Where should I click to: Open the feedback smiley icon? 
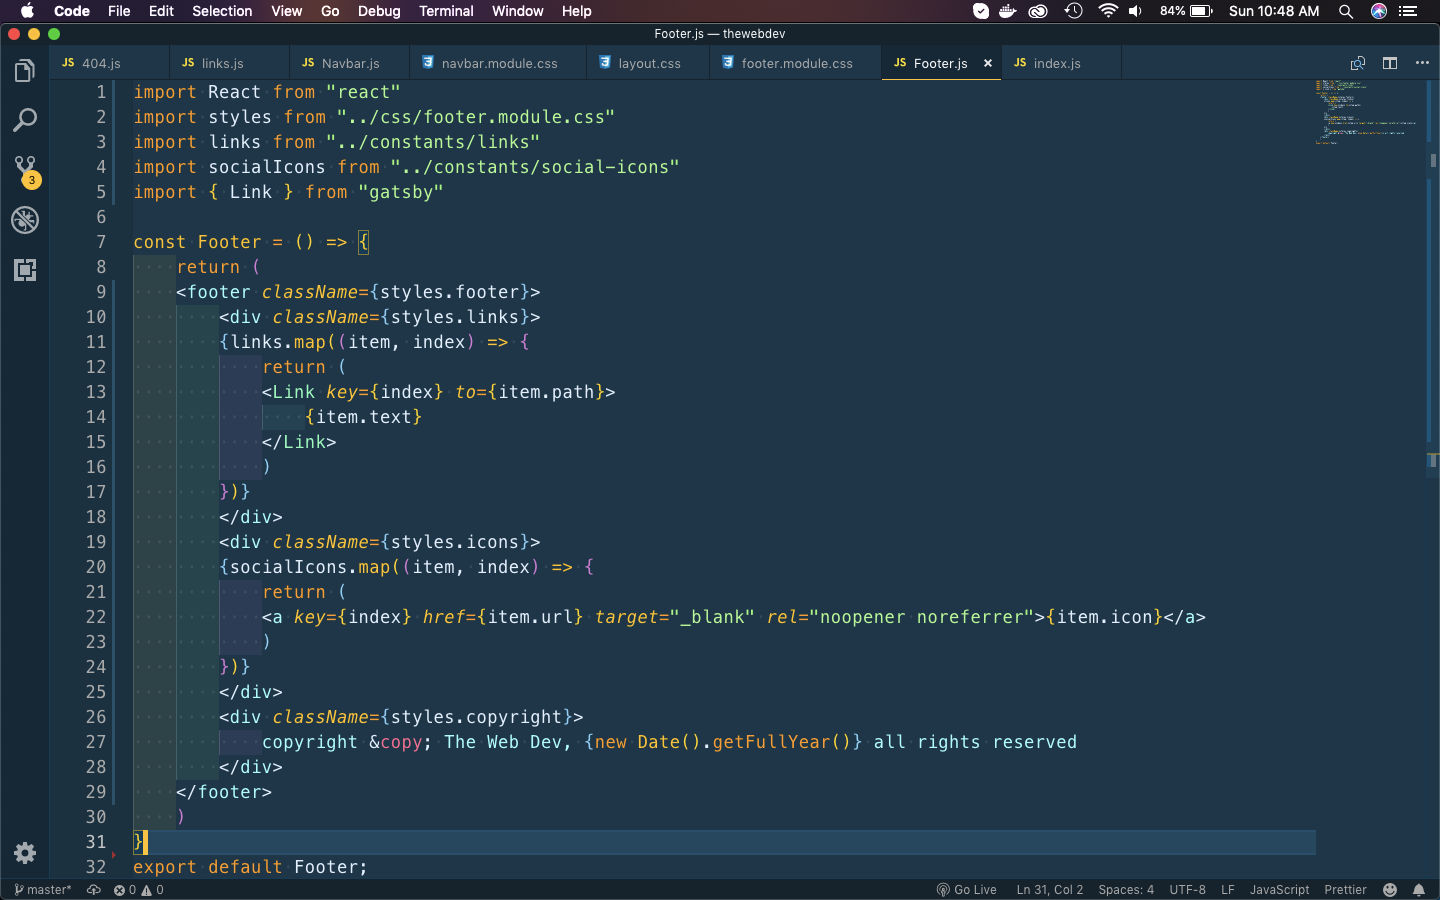(x=1390, y=889)
